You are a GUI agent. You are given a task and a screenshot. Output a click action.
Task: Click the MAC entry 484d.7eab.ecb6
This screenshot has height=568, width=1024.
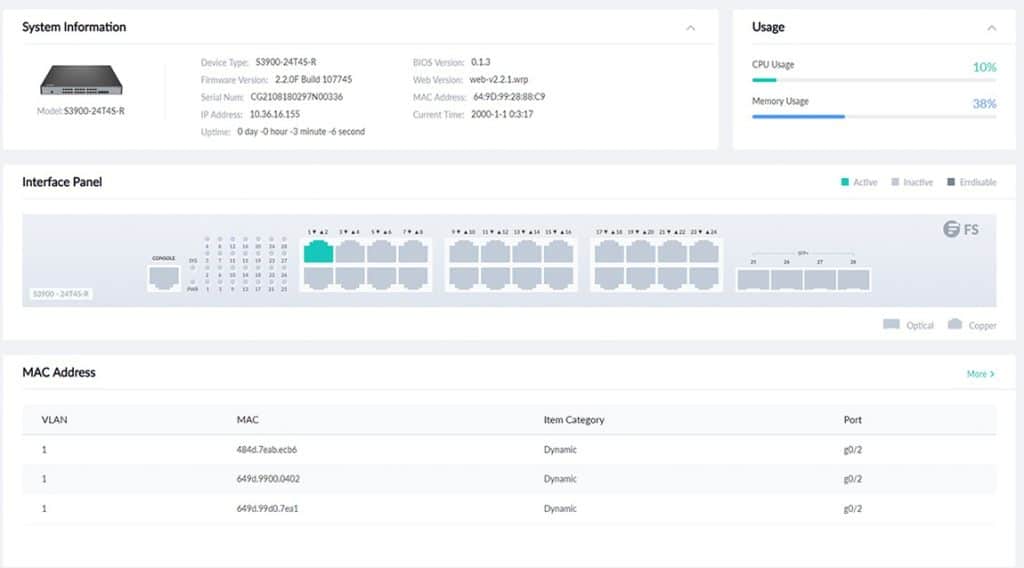266,450
